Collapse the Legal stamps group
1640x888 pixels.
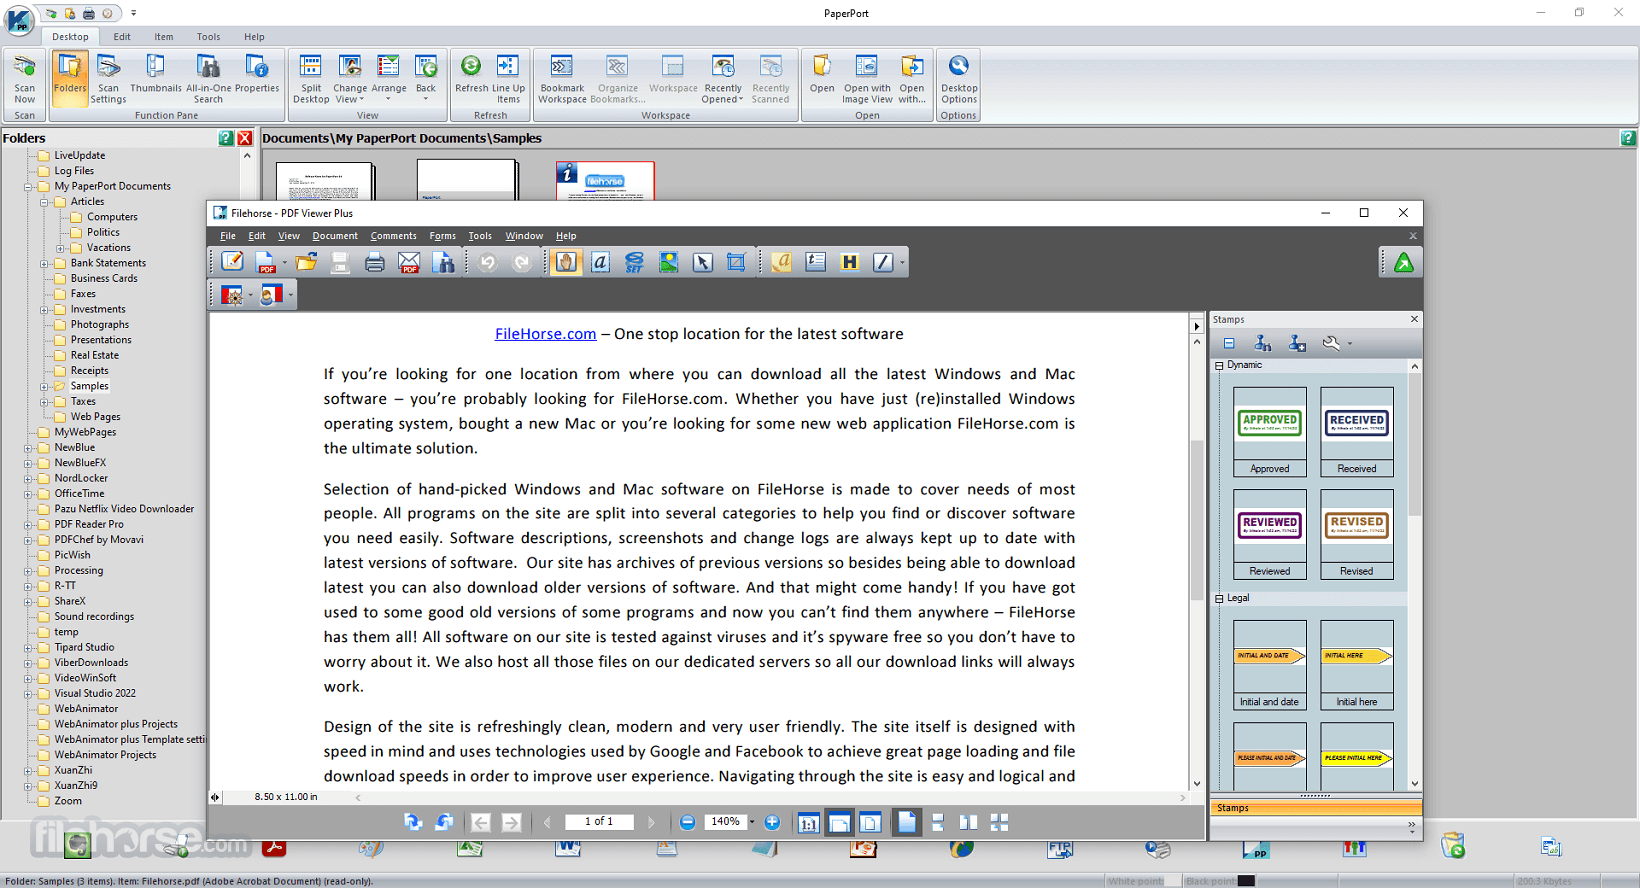click(1219, 599)
